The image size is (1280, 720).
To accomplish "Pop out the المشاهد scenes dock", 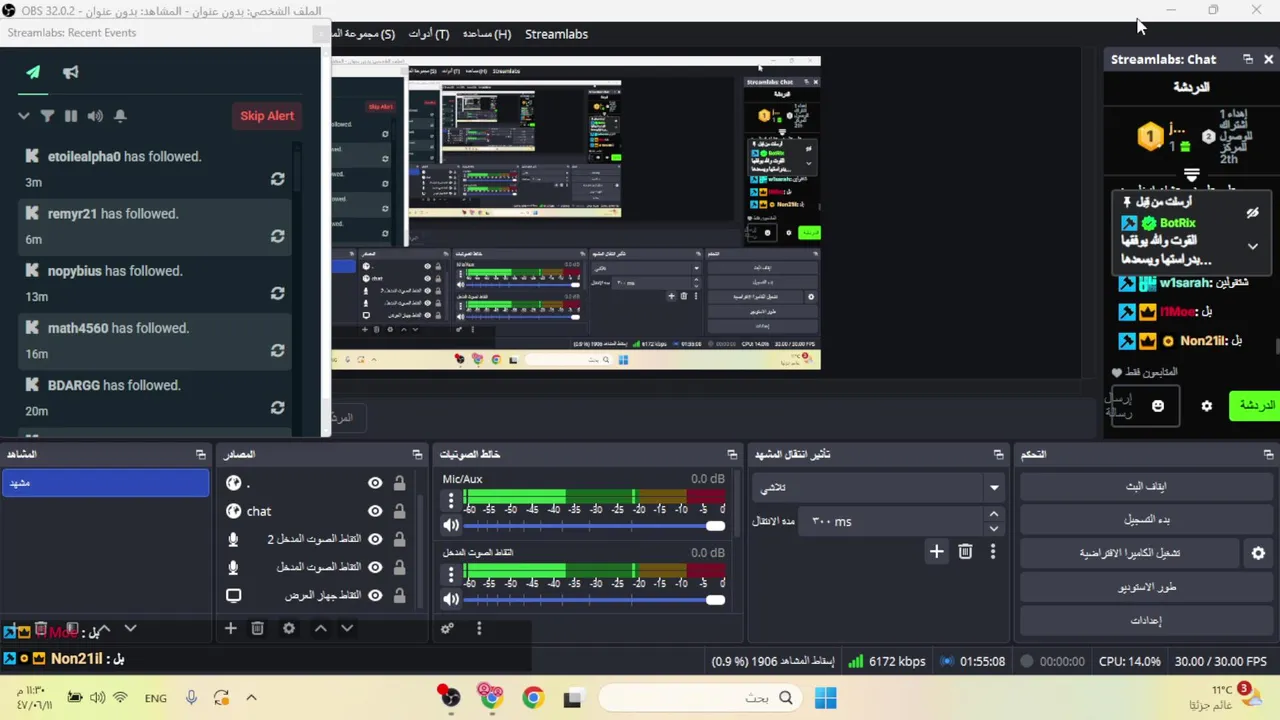I will (201, 454).
